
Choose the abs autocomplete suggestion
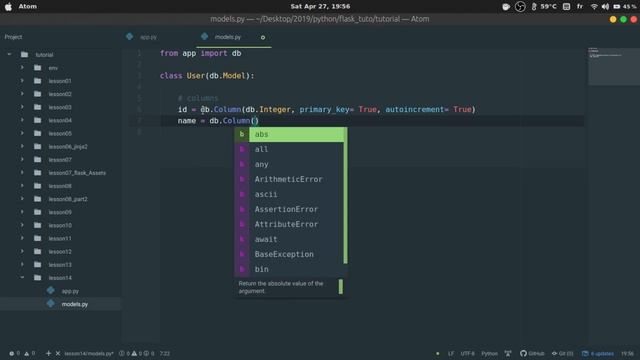click(x=289, y=134)
